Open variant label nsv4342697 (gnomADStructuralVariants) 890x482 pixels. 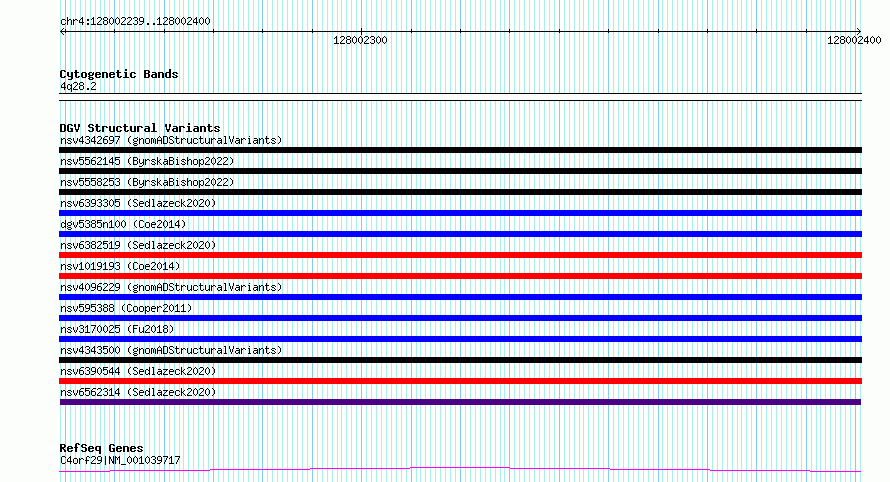click(x=171, y=140)
